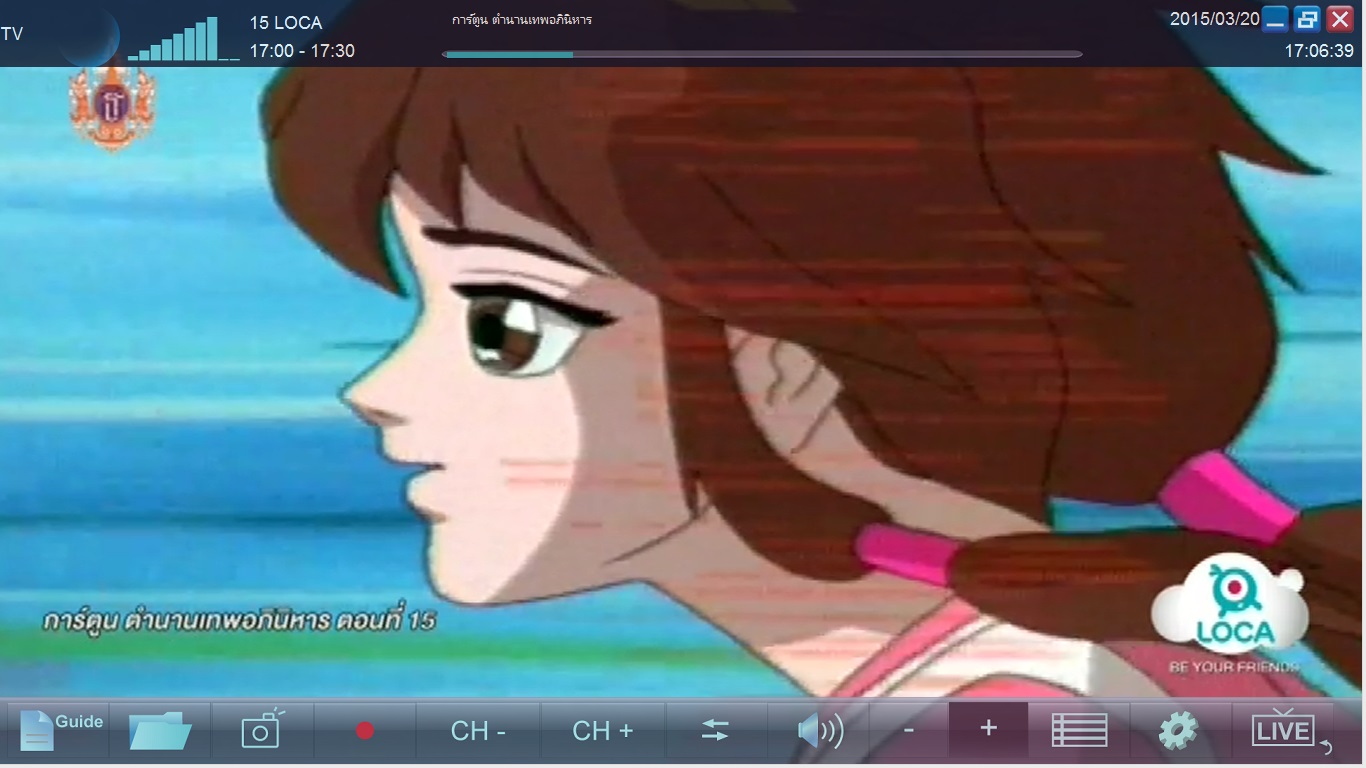Screen dimensions: 1366x768
Task: Open the channel list icon
Action: click(1080, 731)
